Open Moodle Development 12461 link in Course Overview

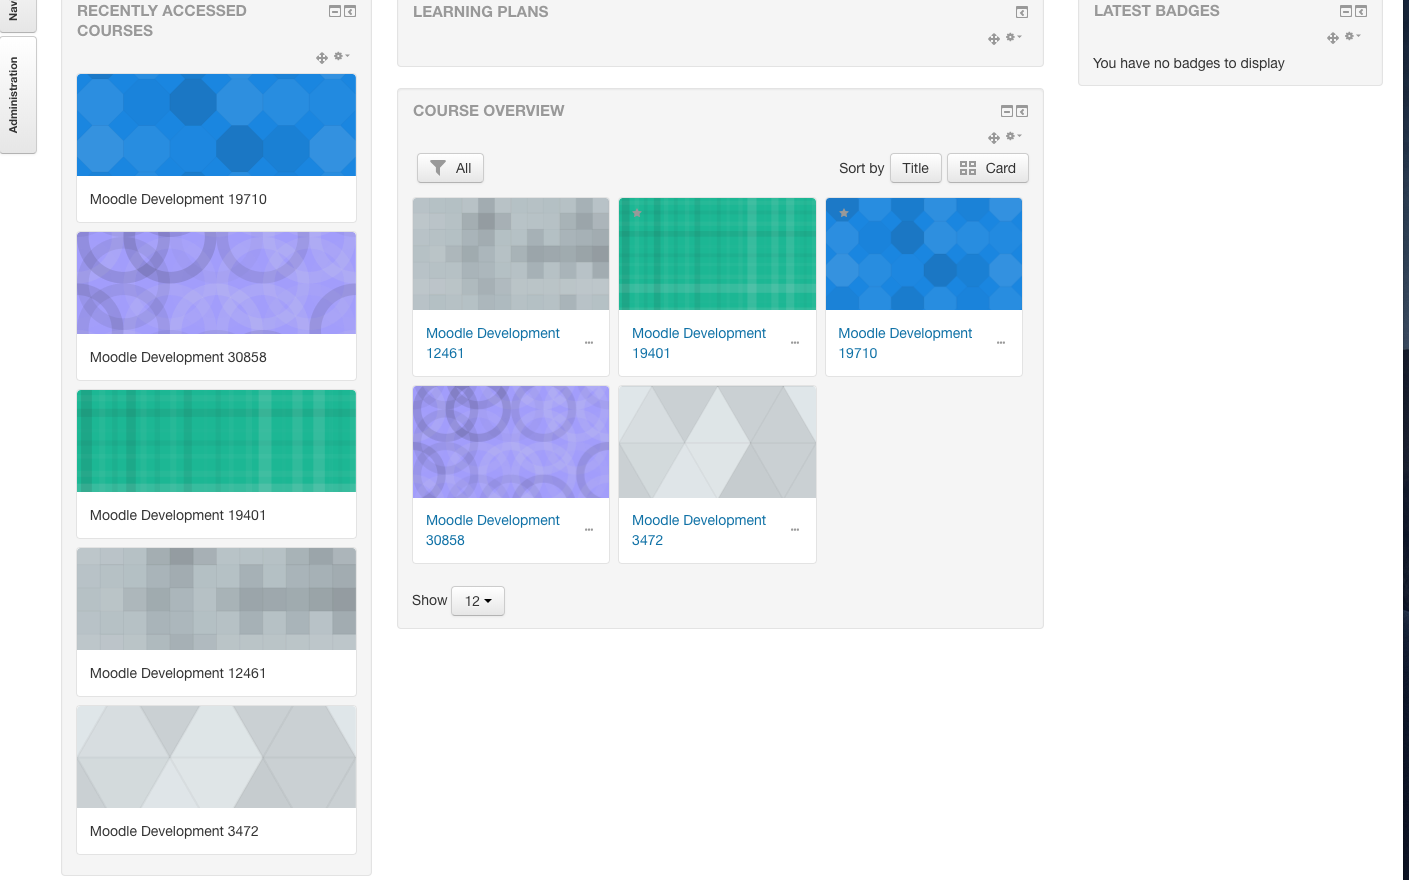click(x=493, y=343)
